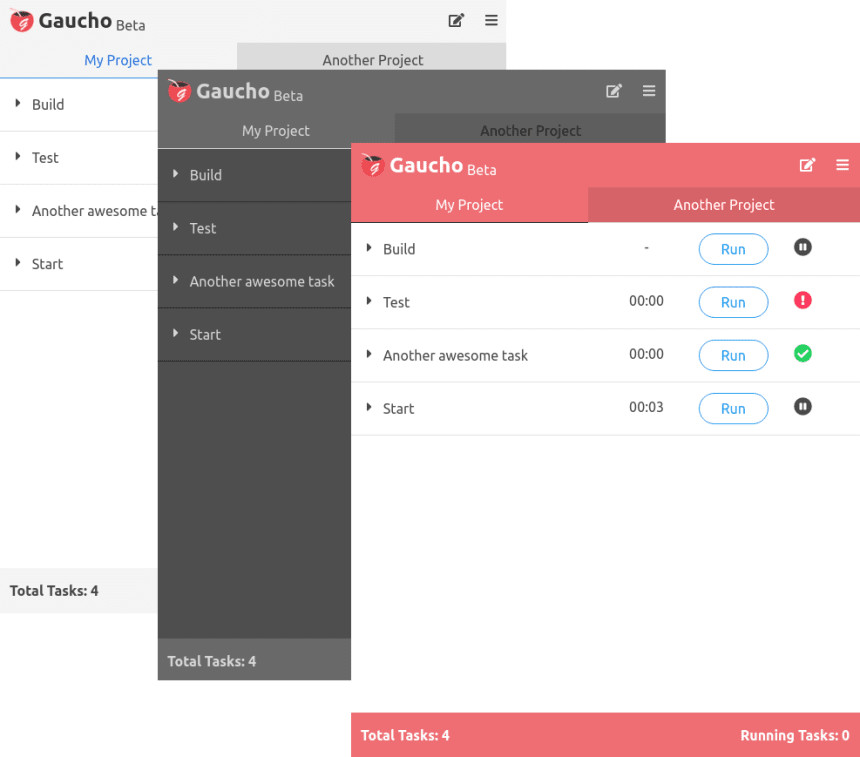
Task: Click the edit icon in the red Gaucho window
Action: click(807, 165)
